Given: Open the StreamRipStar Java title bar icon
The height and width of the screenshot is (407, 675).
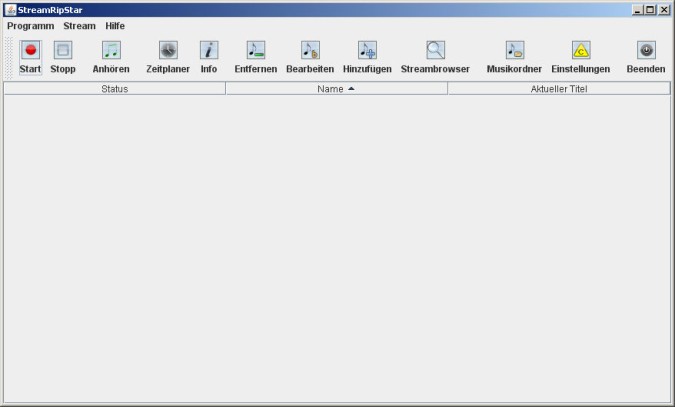Looking at the screenshot, I should (11, 10).
